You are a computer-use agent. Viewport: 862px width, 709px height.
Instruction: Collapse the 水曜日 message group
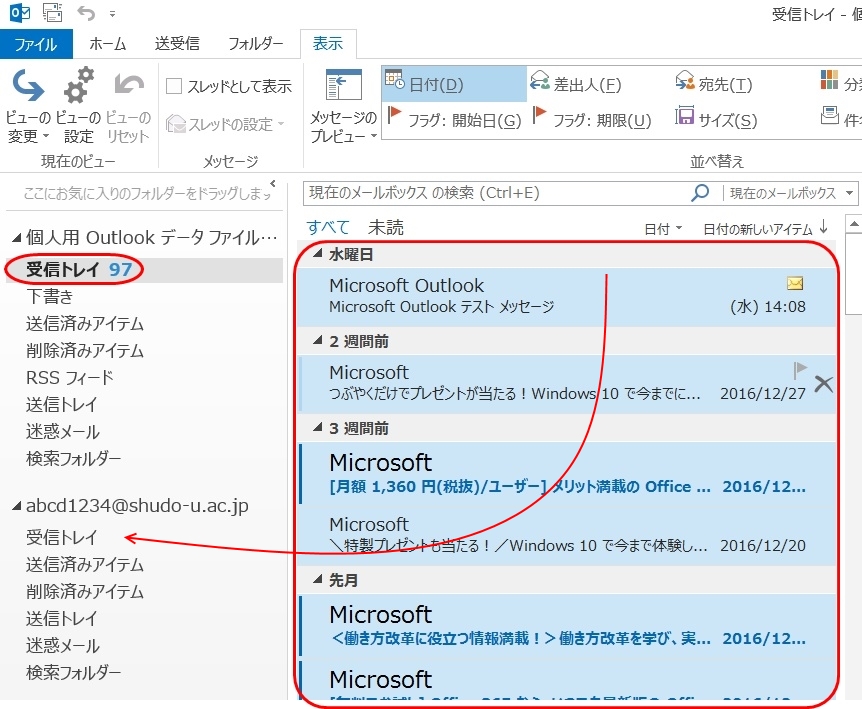coord(318,254)
